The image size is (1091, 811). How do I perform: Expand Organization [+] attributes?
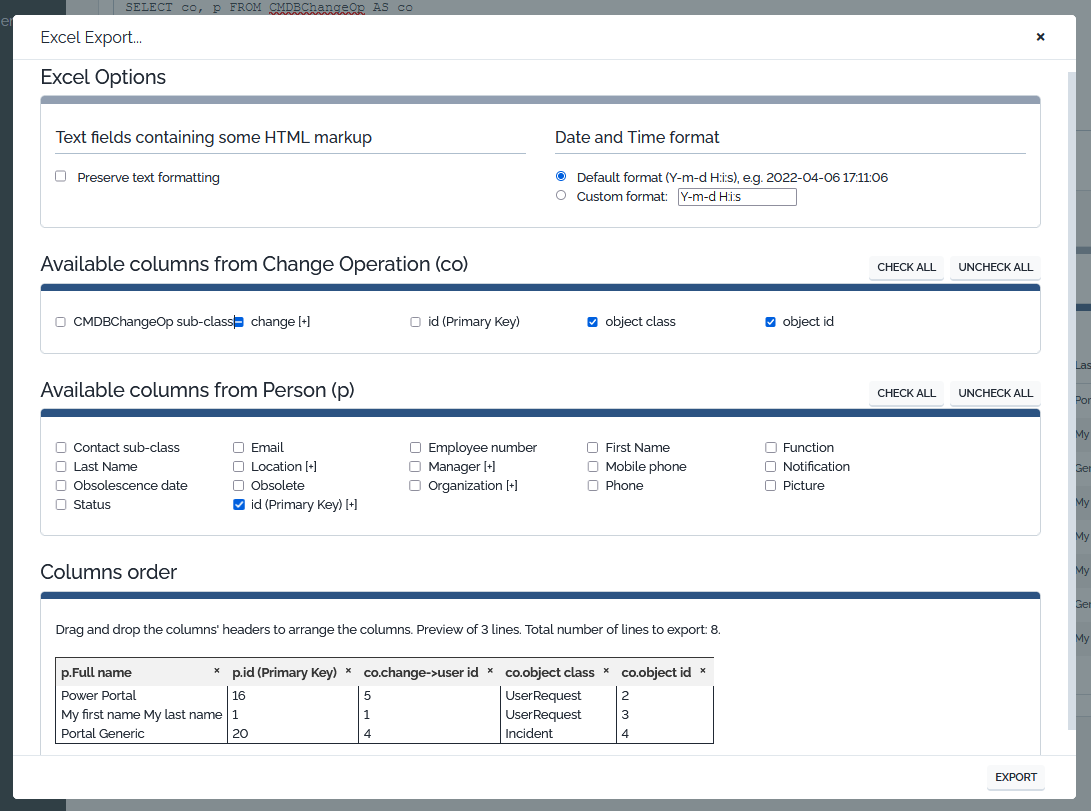[511, 486]
